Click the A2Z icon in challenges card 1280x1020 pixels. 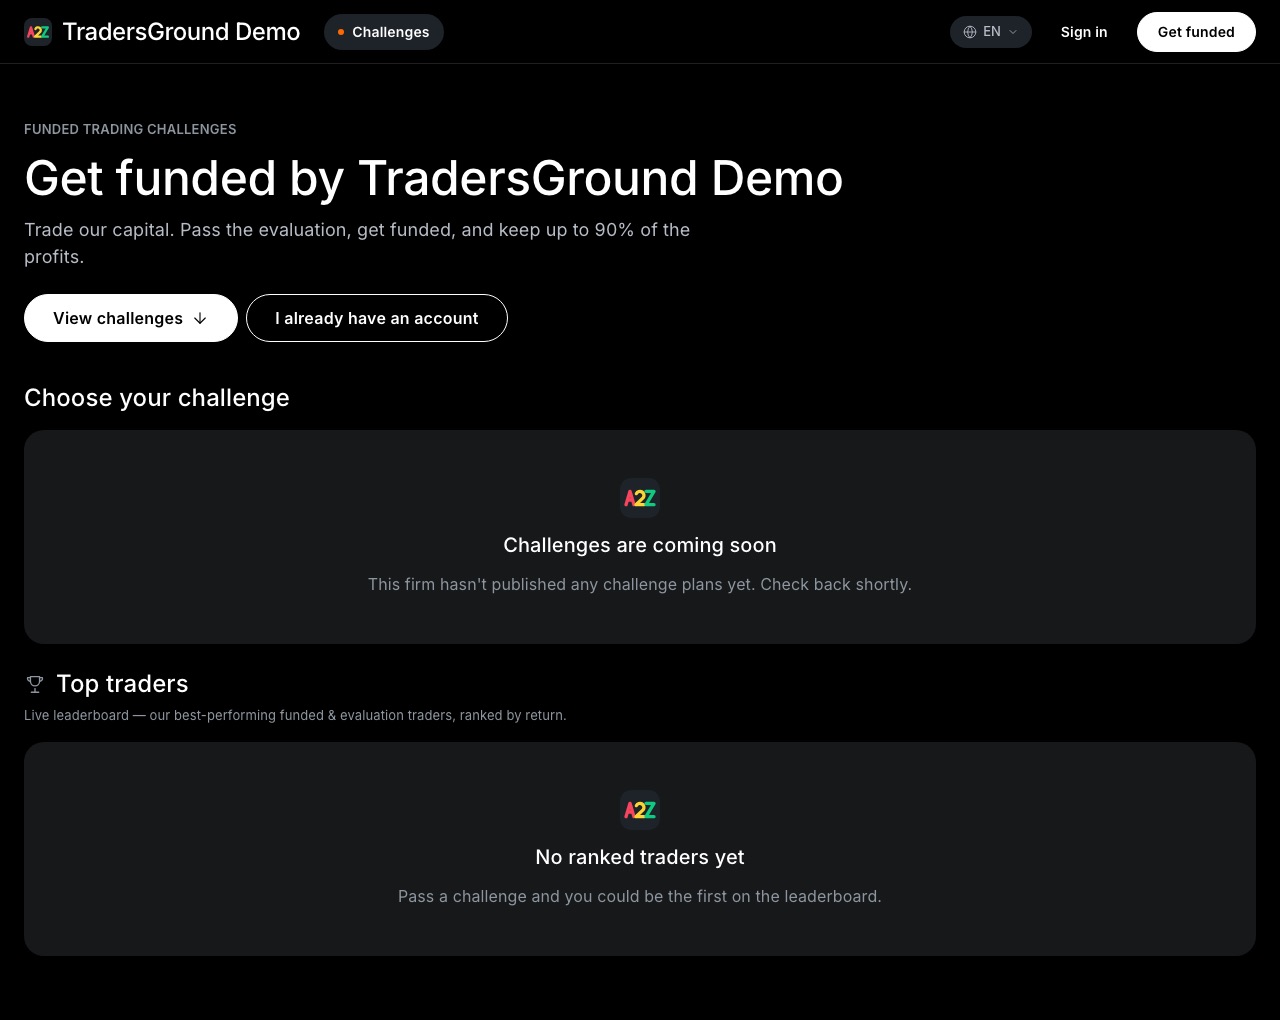(640, 498)
